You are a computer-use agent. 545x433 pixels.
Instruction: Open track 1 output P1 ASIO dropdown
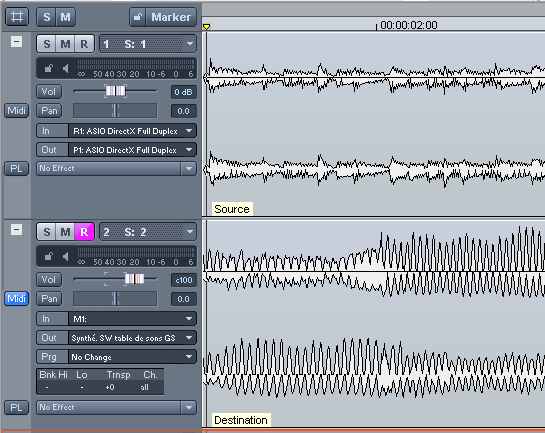(x=132, y=150)
